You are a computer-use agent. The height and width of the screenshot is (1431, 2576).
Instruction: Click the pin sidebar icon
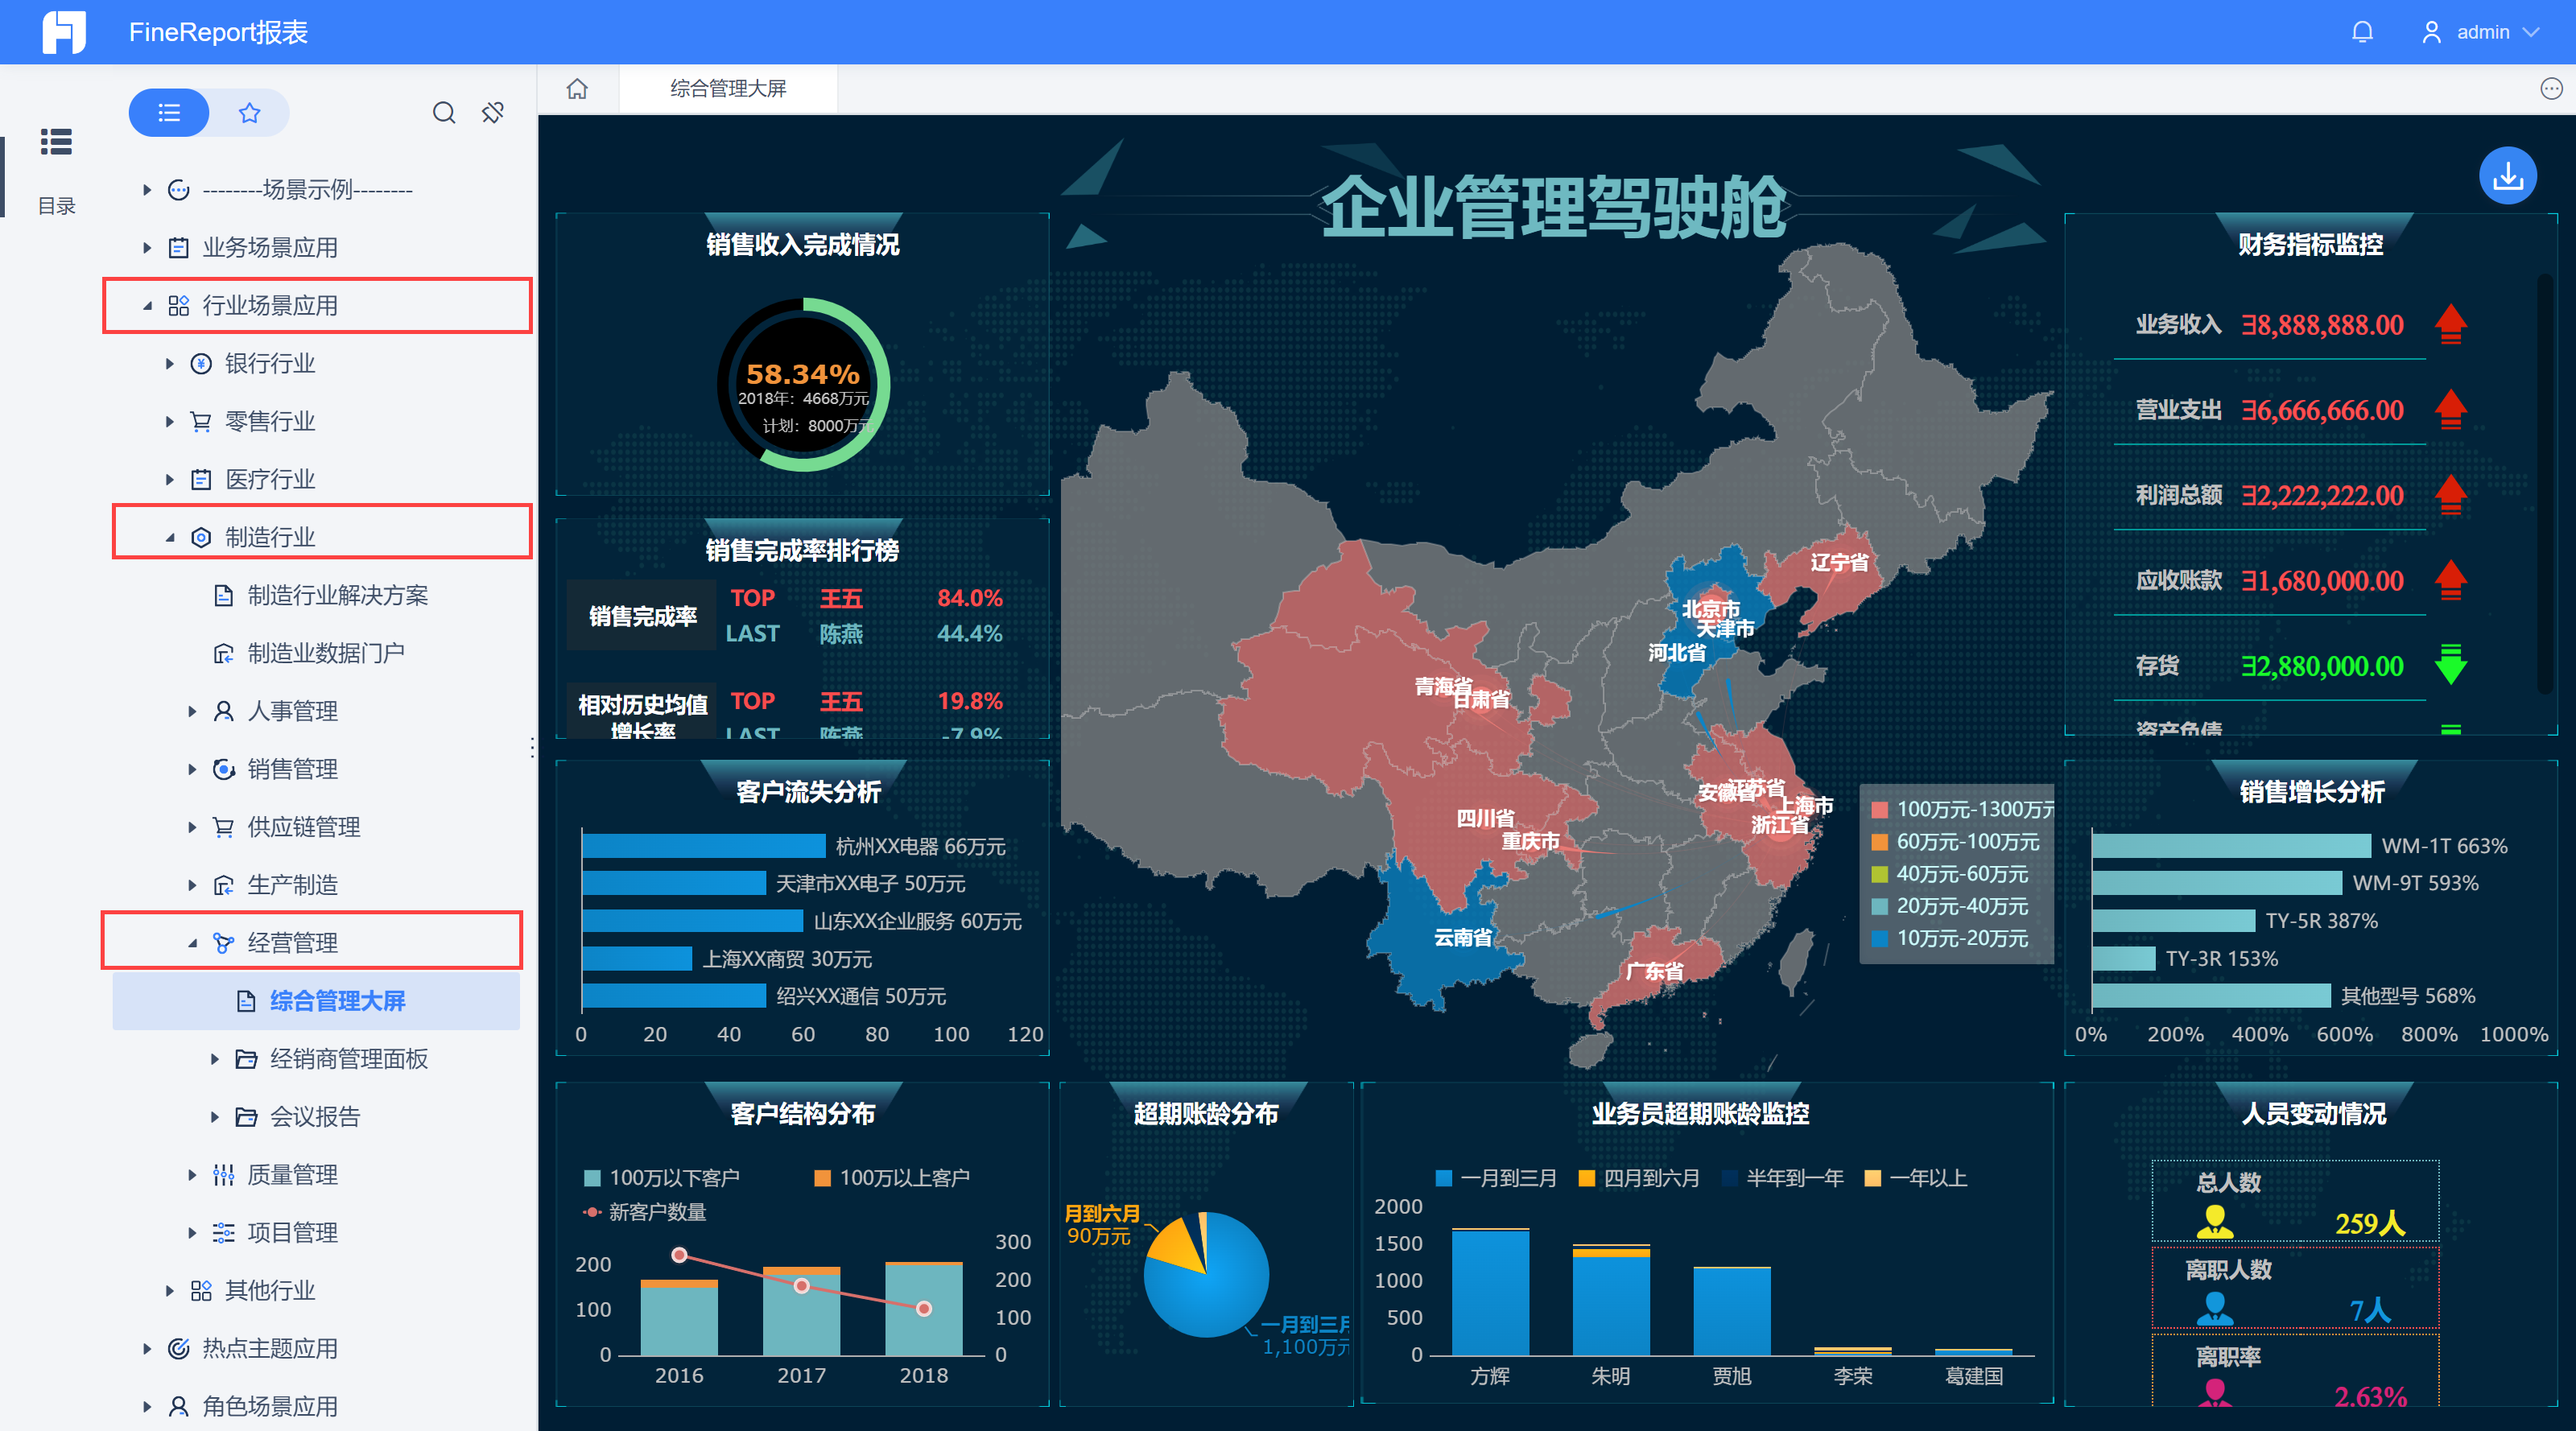tap(493, 113)
